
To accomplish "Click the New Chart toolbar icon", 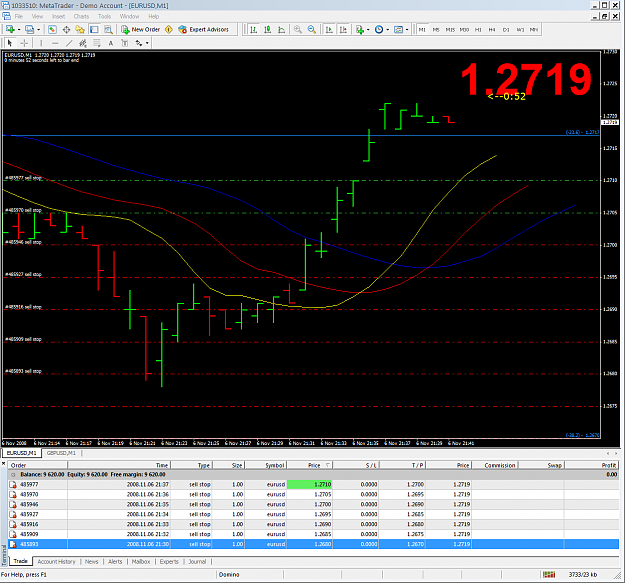I will (x=10, y=29).
